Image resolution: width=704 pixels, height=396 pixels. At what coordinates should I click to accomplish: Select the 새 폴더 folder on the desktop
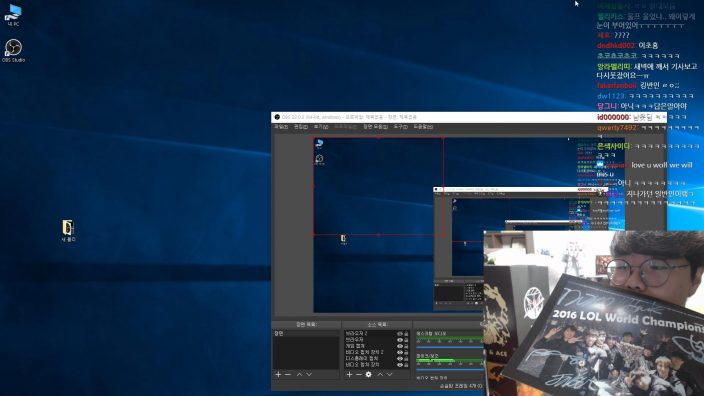pyautogui.click(x=68, y=231)
